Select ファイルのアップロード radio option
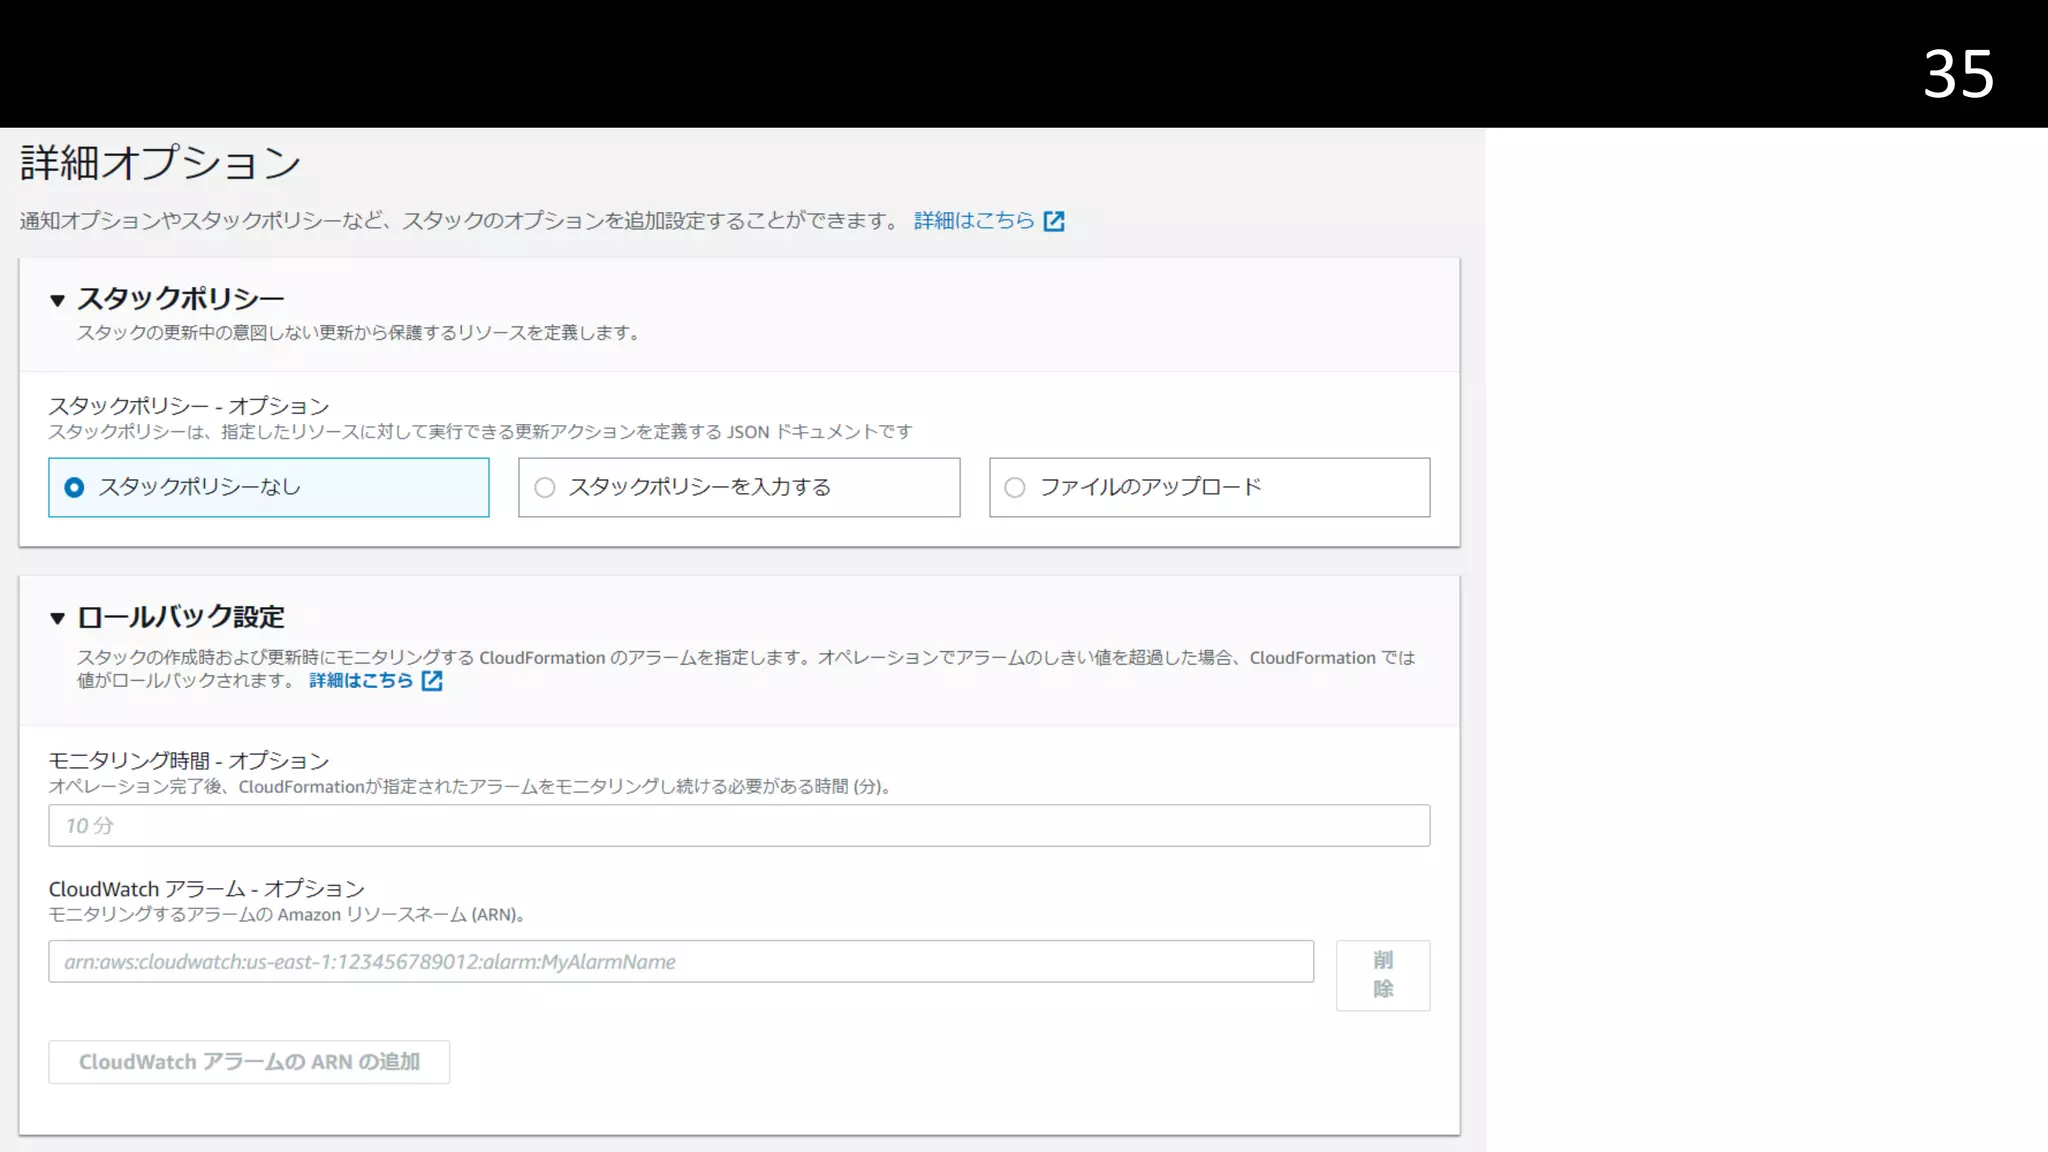Image resolution: width=2048 pixels, height=1152 pixels. pyautogui.click(x=1015, y=488)
